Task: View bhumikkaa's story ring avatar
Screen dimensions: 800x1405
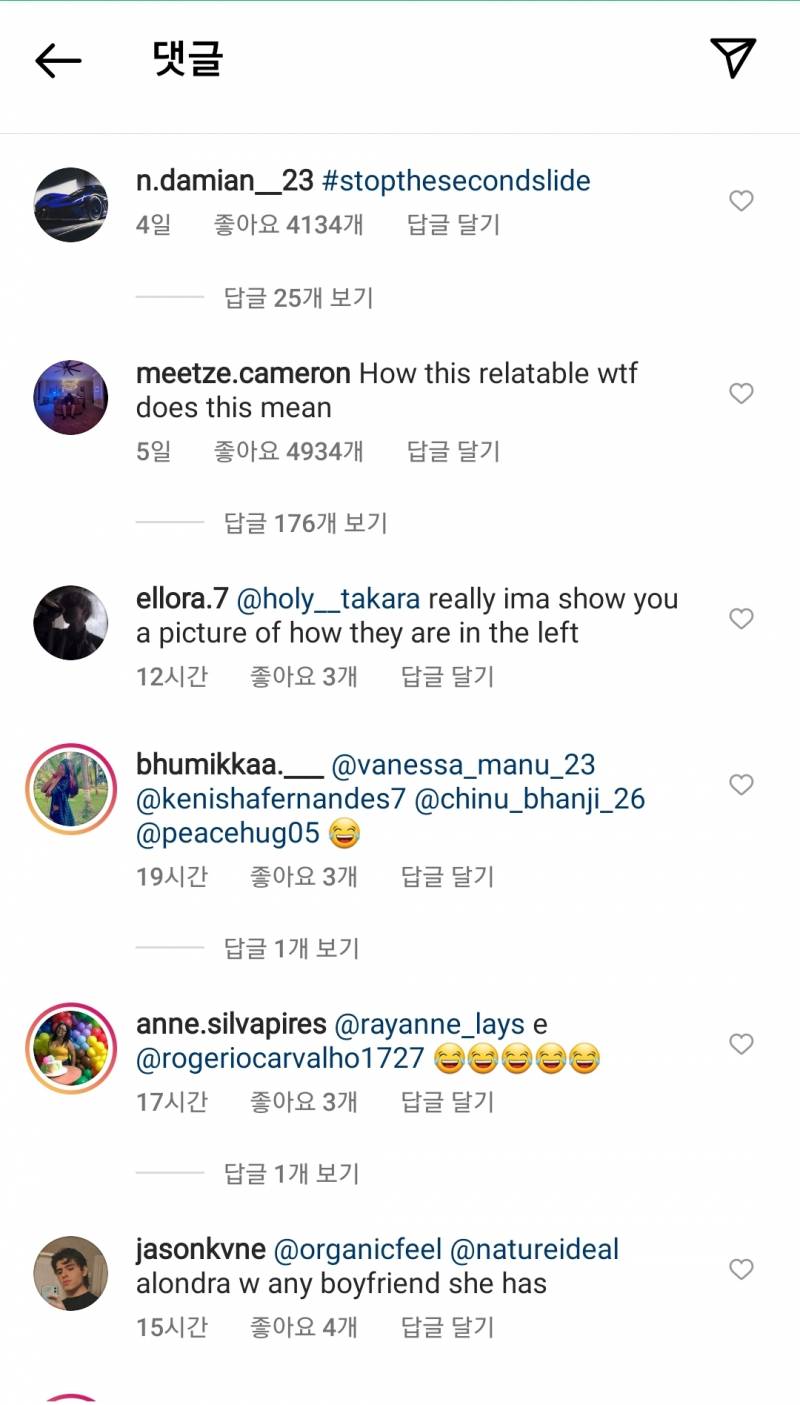Action: 71,788
